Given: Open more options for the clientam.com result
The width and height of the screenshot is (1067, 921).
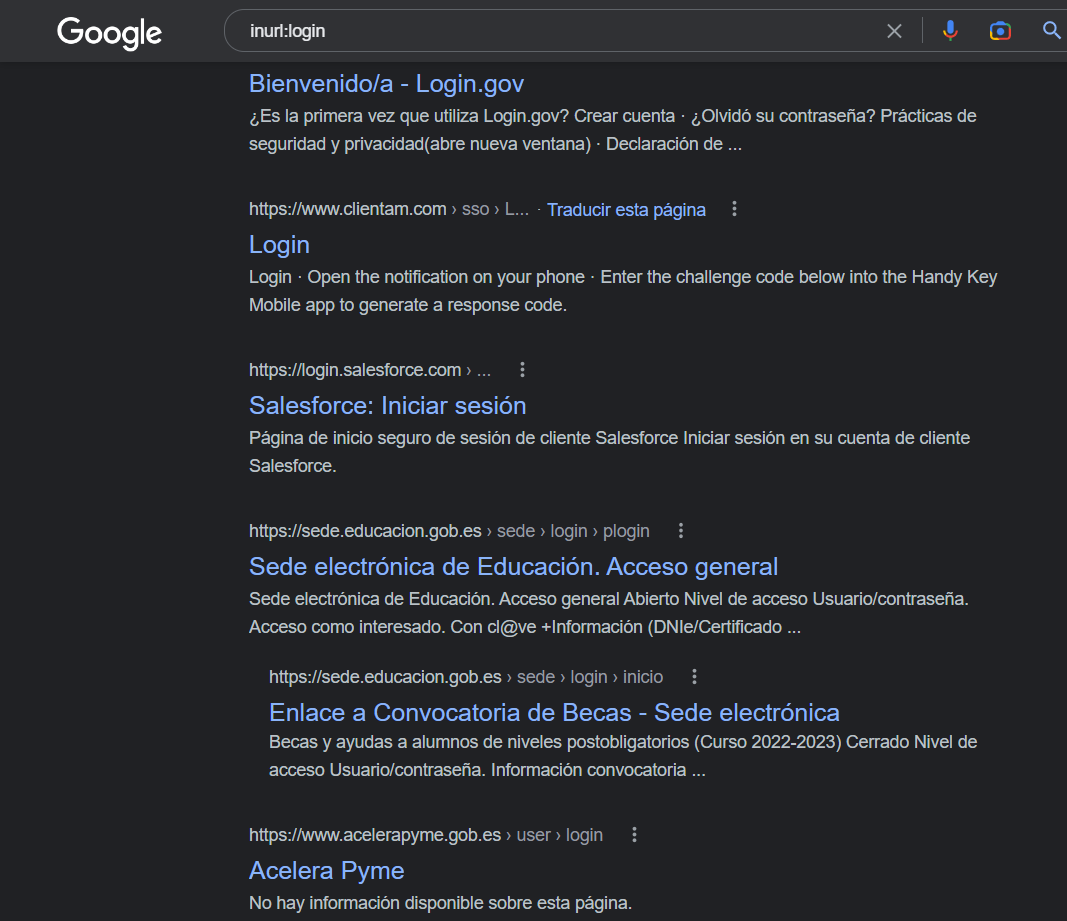Looking at the screenshot, I should point(734,209).
